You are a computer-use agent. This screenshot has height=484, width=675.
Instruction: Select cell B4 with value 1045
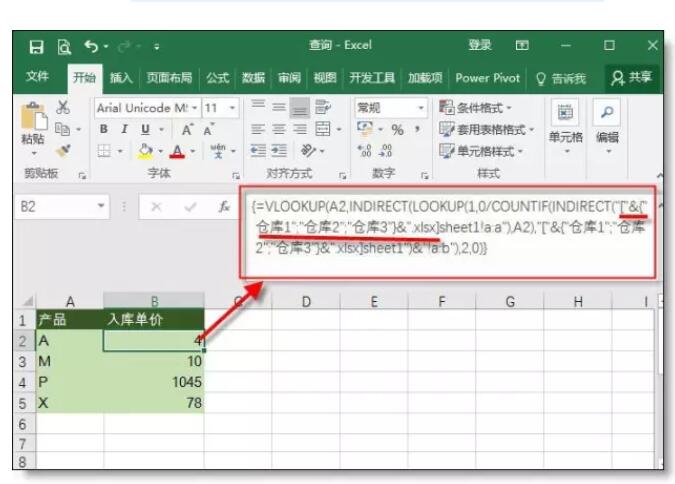(153, 382)
